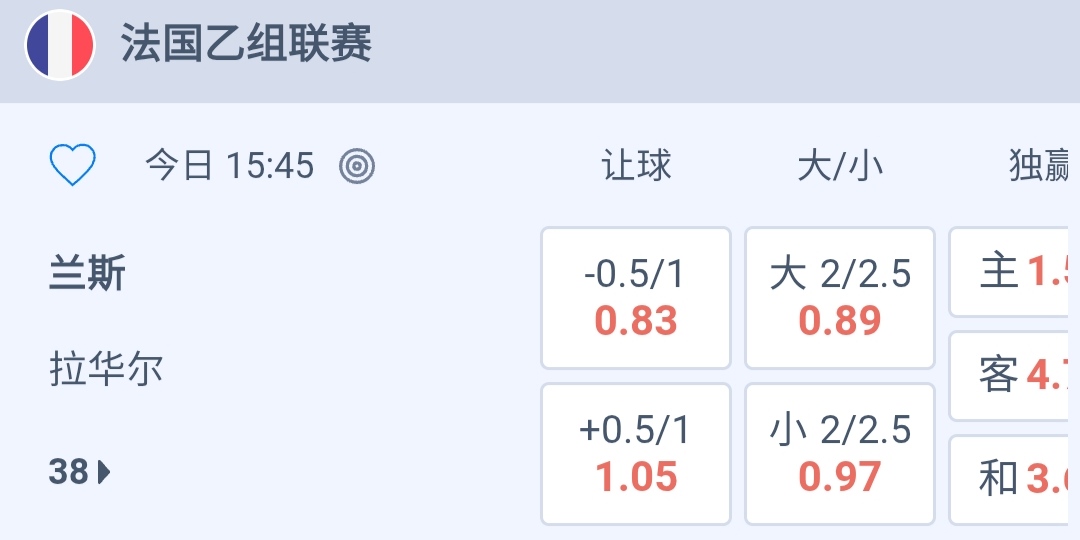
Task: Tap the 今日 15:45 kickoff time
Action: [x=229, y=165]
